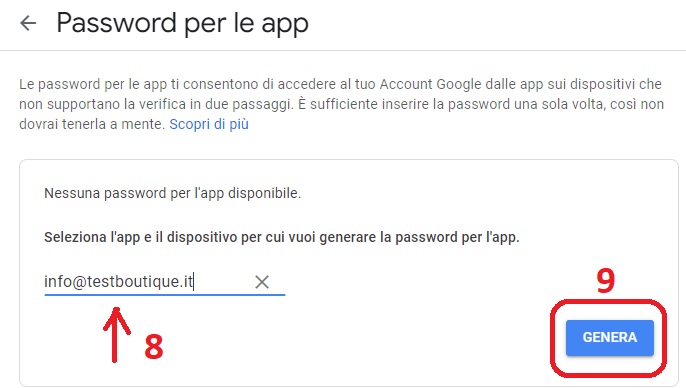Go back using the left arrow icon
The image size is (686, 388).
(x=28, y=23)
